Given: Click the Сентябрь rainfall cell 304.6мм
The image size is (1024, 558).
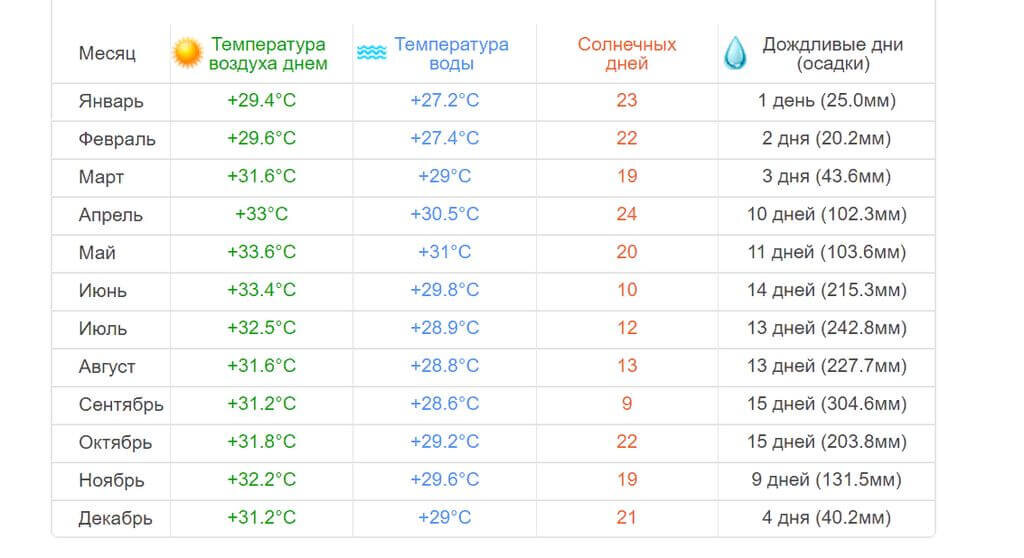Looking at the screenshot, I should tap(827, 404).
